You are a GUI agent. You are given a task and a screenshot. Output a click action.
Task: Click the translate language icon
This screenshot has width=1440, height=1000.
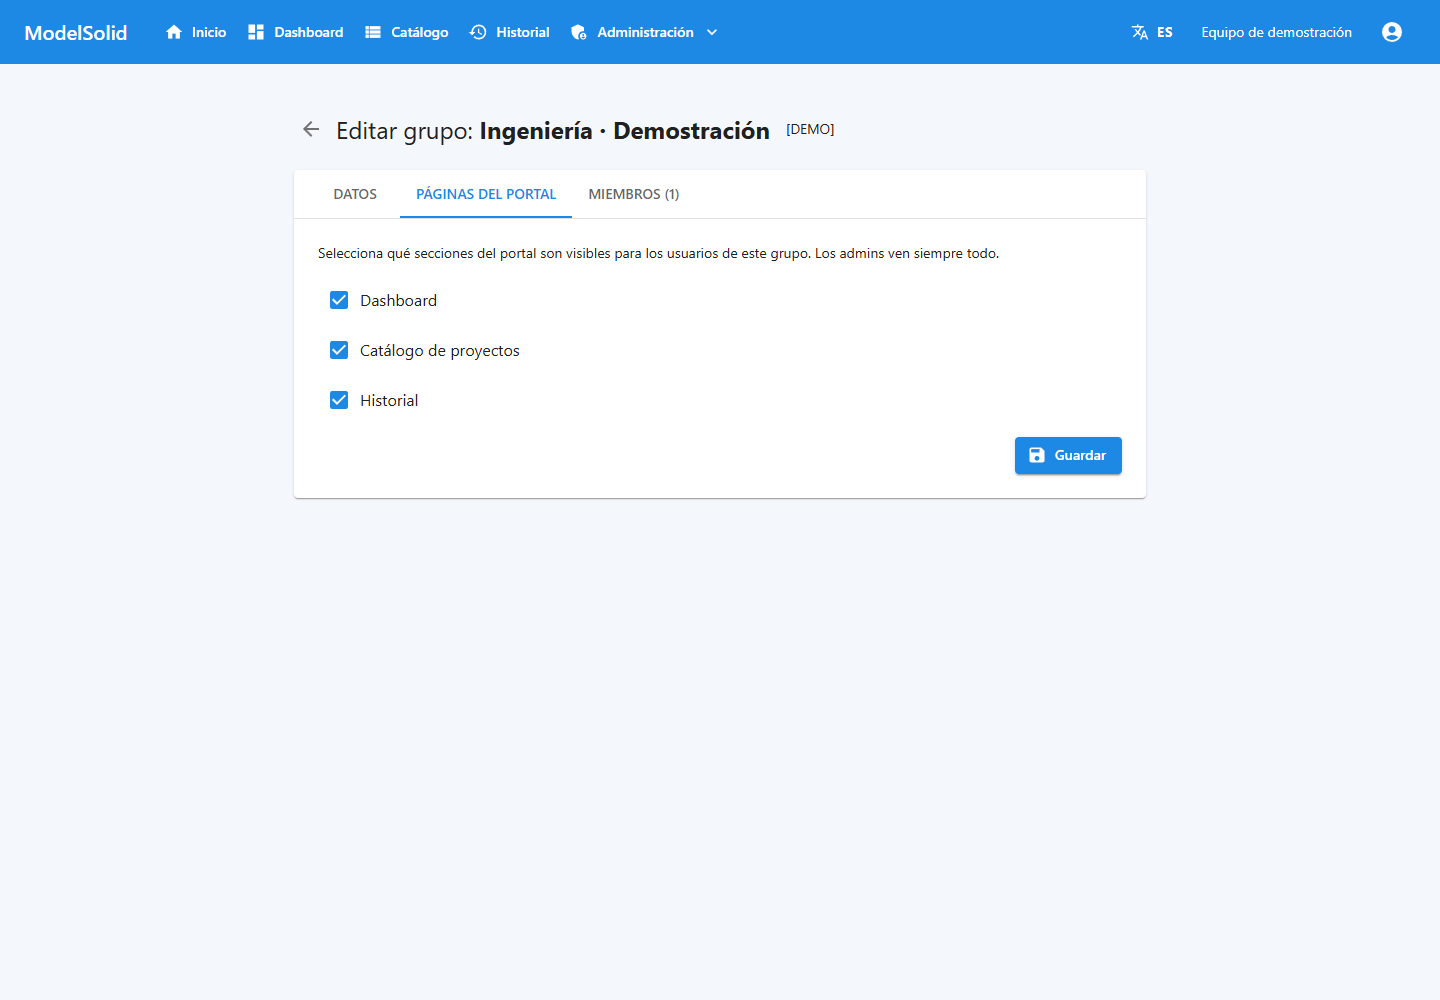tap(1140, 32)
